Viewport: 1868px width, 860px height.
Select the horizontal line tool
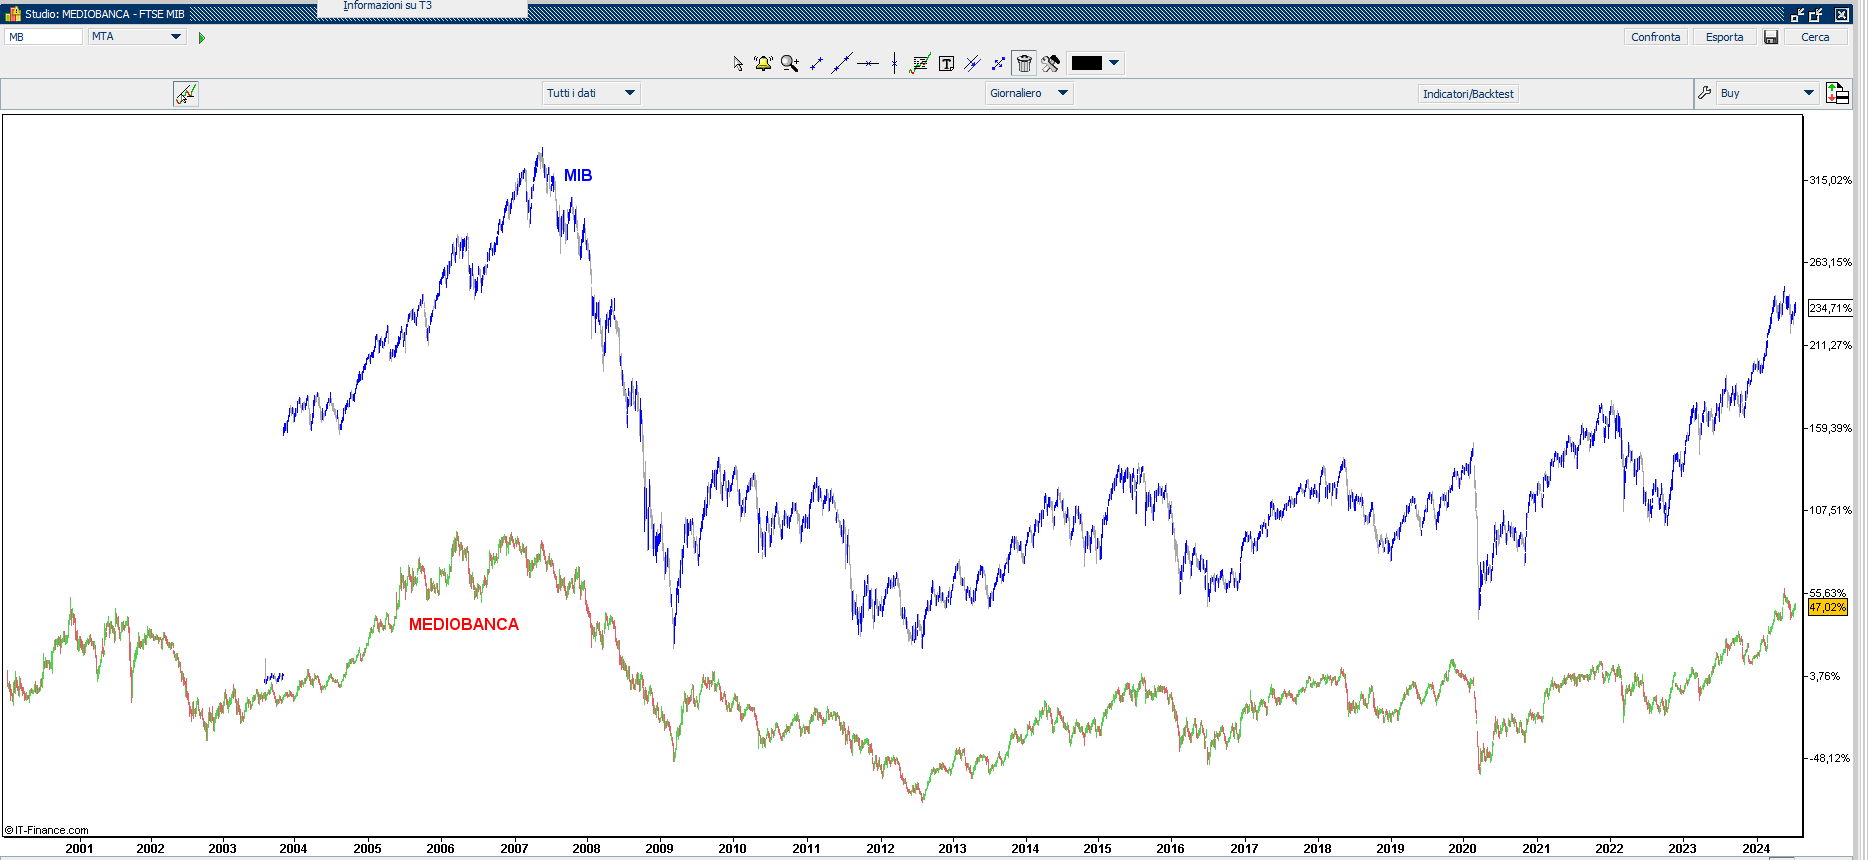(868, 63)
